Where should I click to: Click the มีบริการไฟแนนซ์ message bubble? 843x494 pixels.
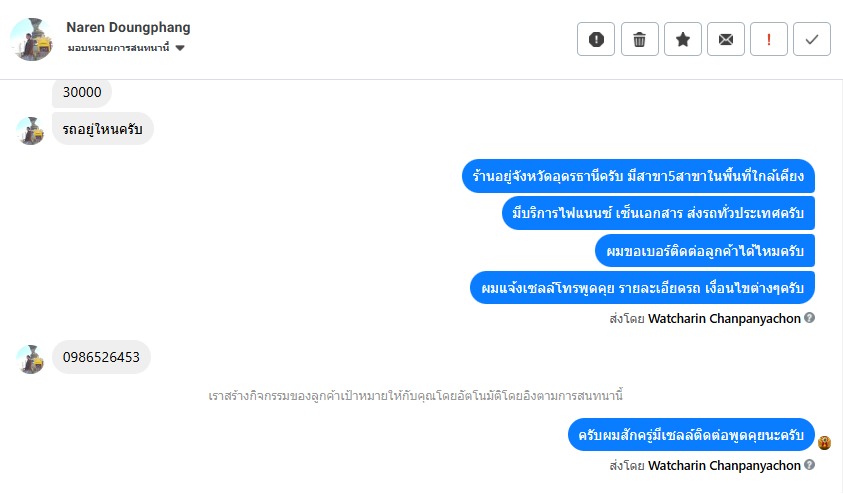coord(658,212)
